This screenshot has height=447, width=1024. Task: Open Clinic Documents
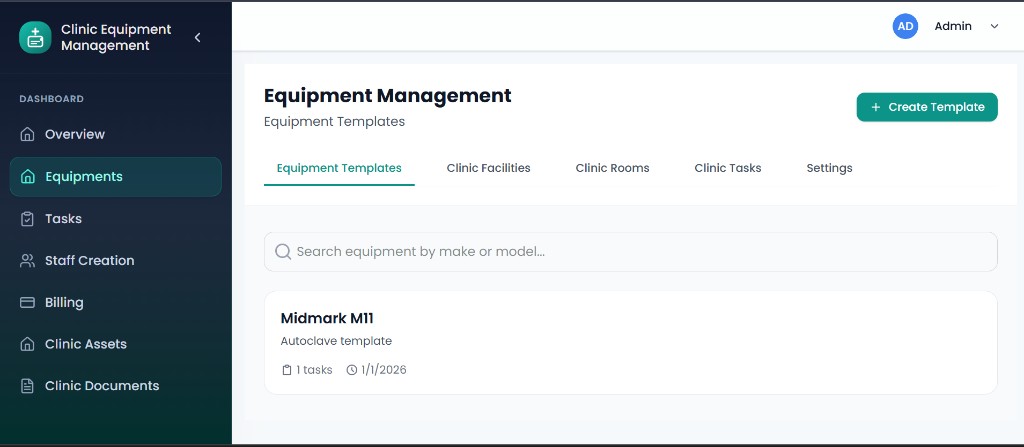point(116,386)
